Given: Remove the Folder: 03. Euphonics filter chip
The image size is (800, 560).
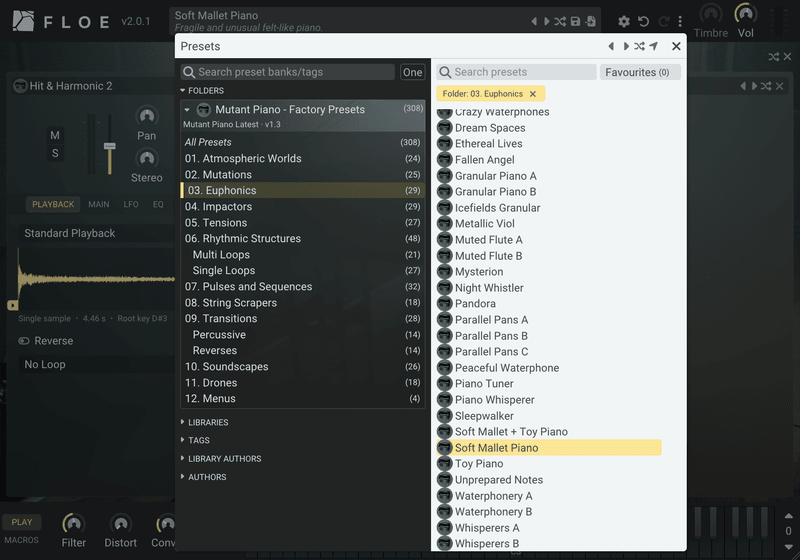Looking at the screenshot, I should tap(533, 94).
